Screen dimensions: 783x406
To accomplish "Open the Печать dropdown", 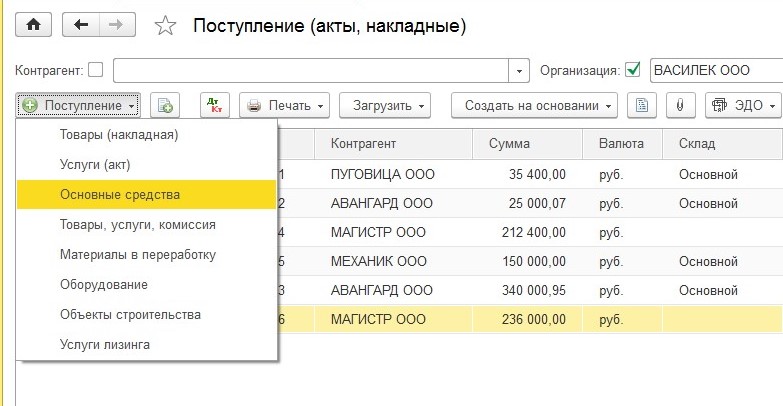I will [285, 105].
